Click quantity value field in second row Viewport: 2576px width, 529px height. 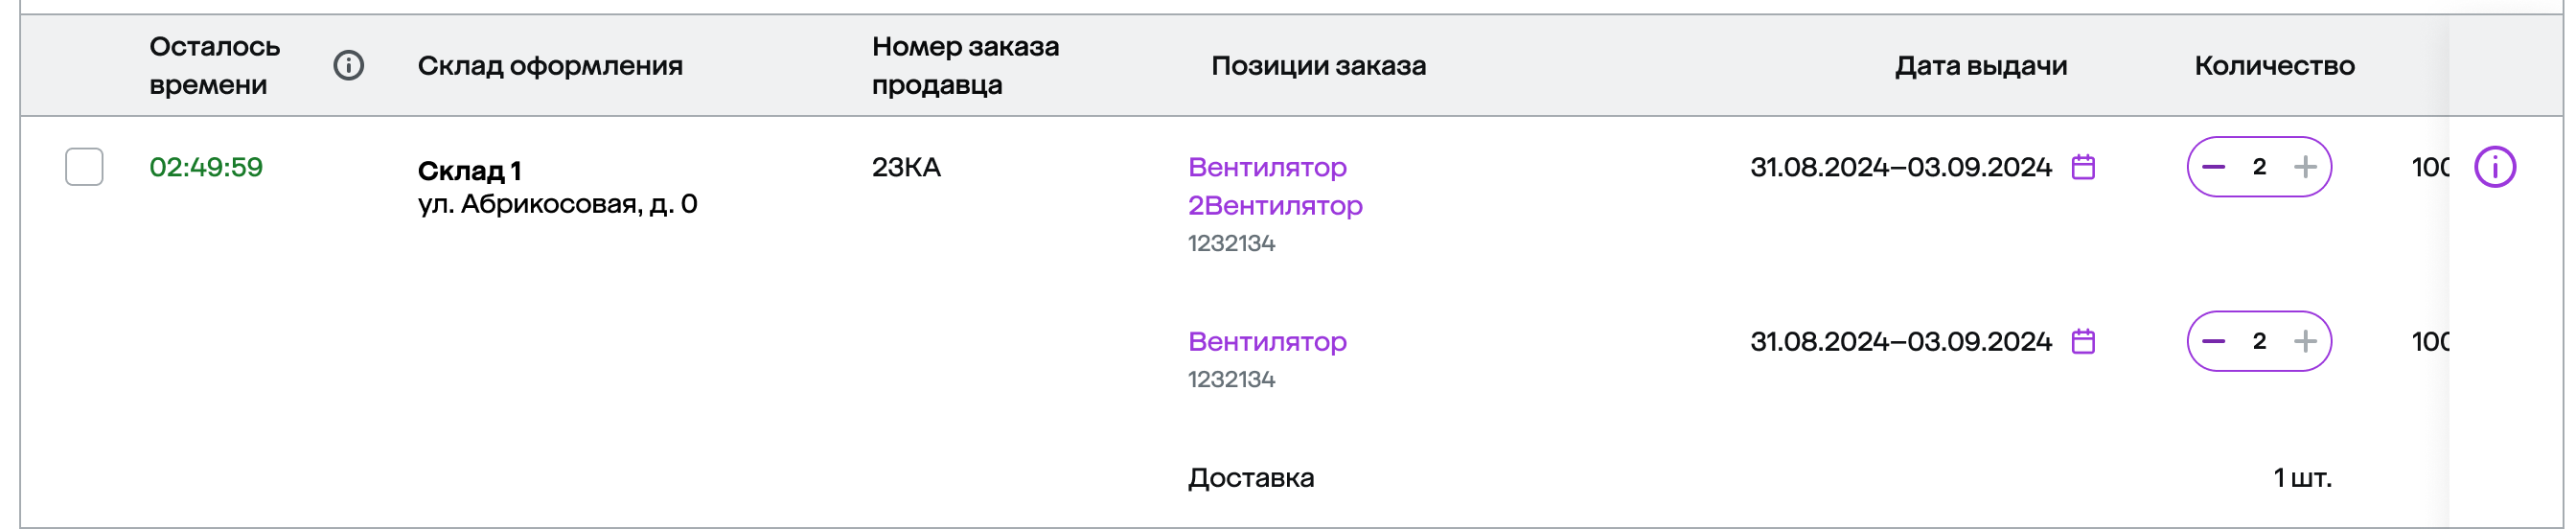[2259, 342]
